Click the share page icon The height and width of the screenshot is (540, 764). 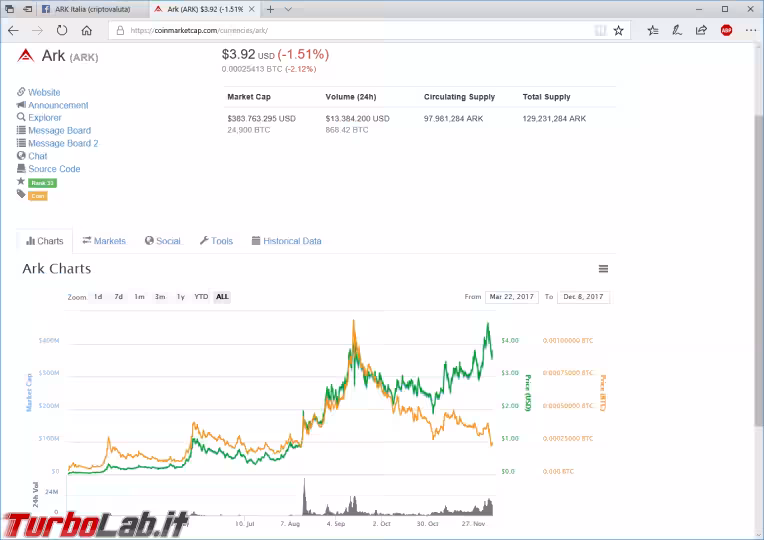coord(701,31)
